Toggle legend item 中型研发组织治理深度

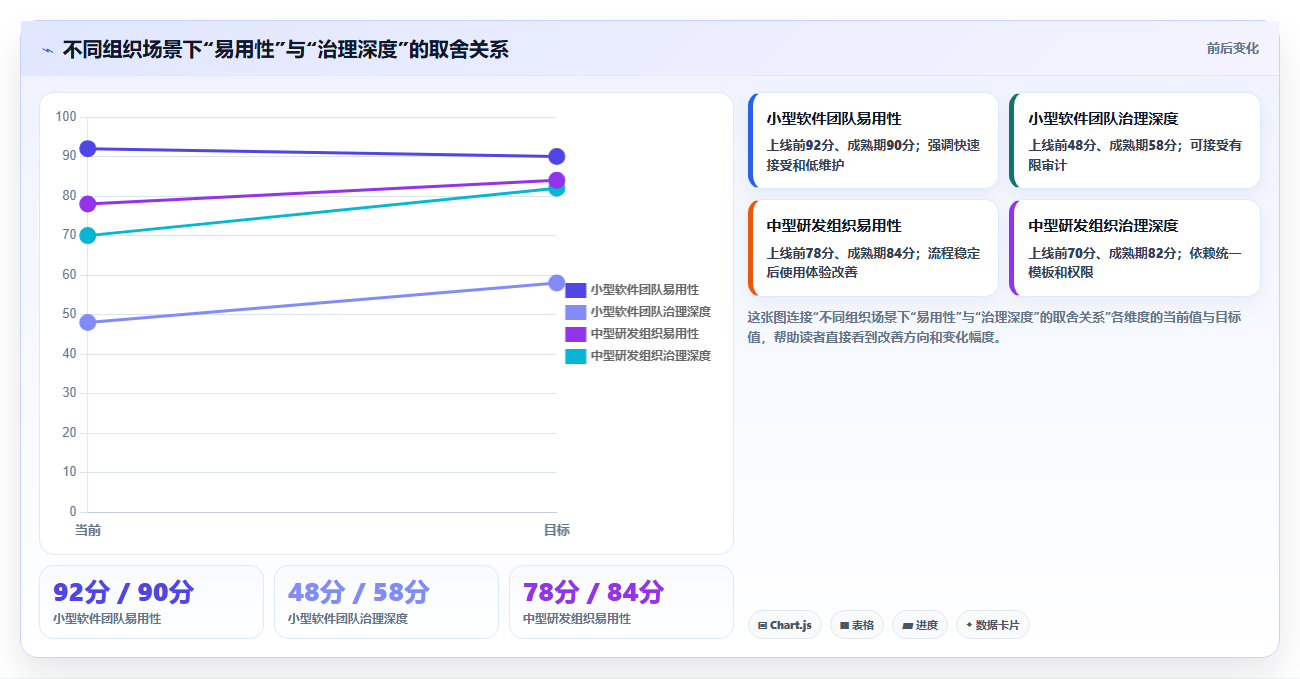(638, 356)
